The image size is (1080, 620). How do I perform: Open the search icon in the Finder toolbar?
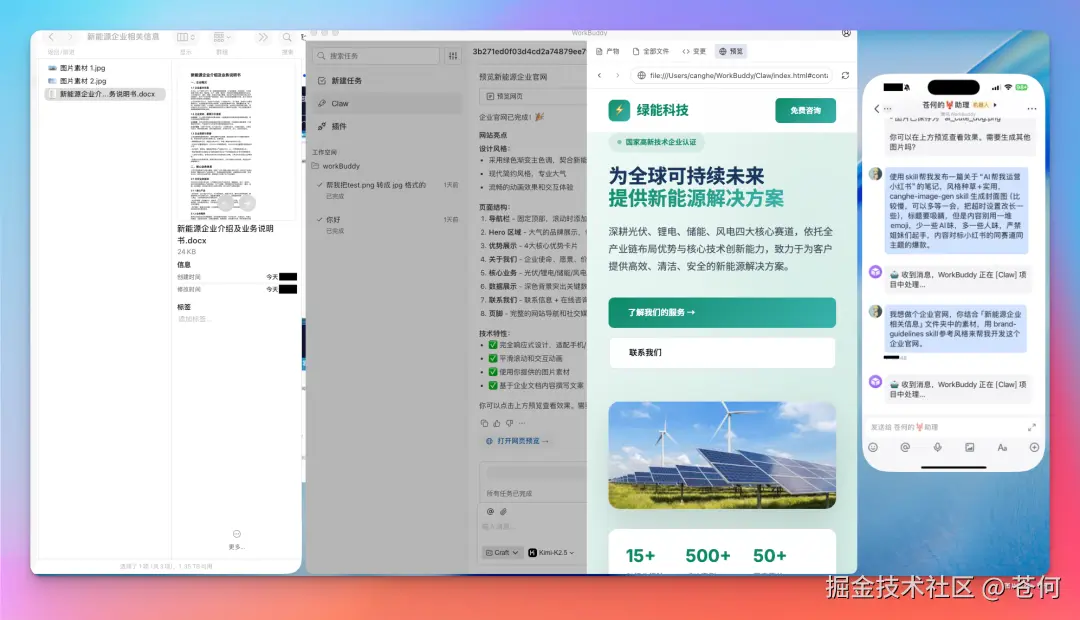click(287, 36)
